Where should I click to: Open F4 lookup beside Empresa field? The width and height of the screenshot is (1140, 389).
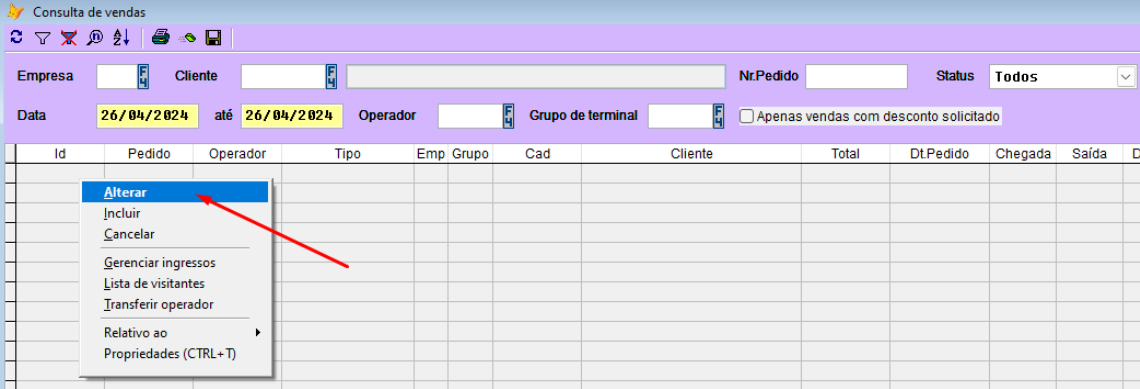(143, 76)
